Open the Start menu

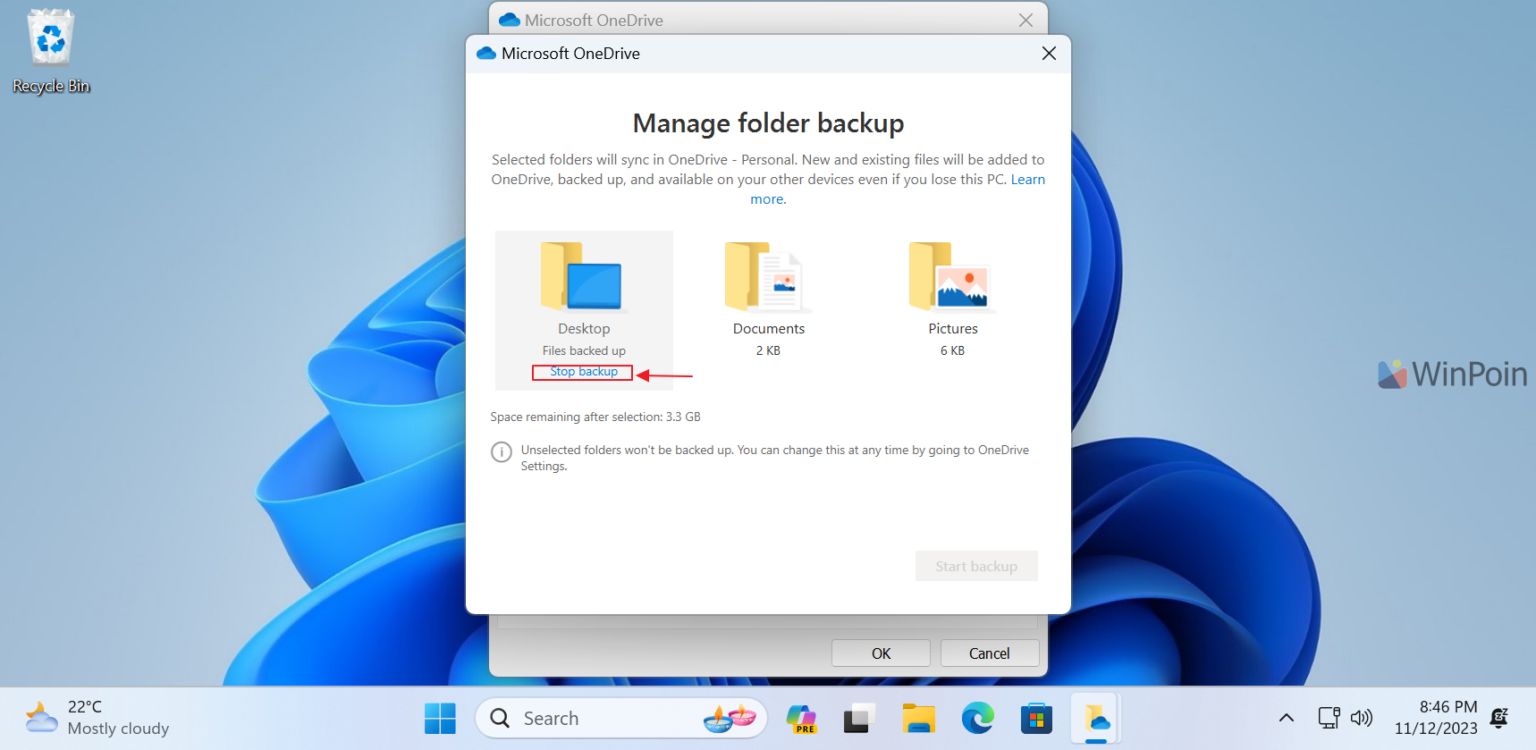tap(440, 718)
